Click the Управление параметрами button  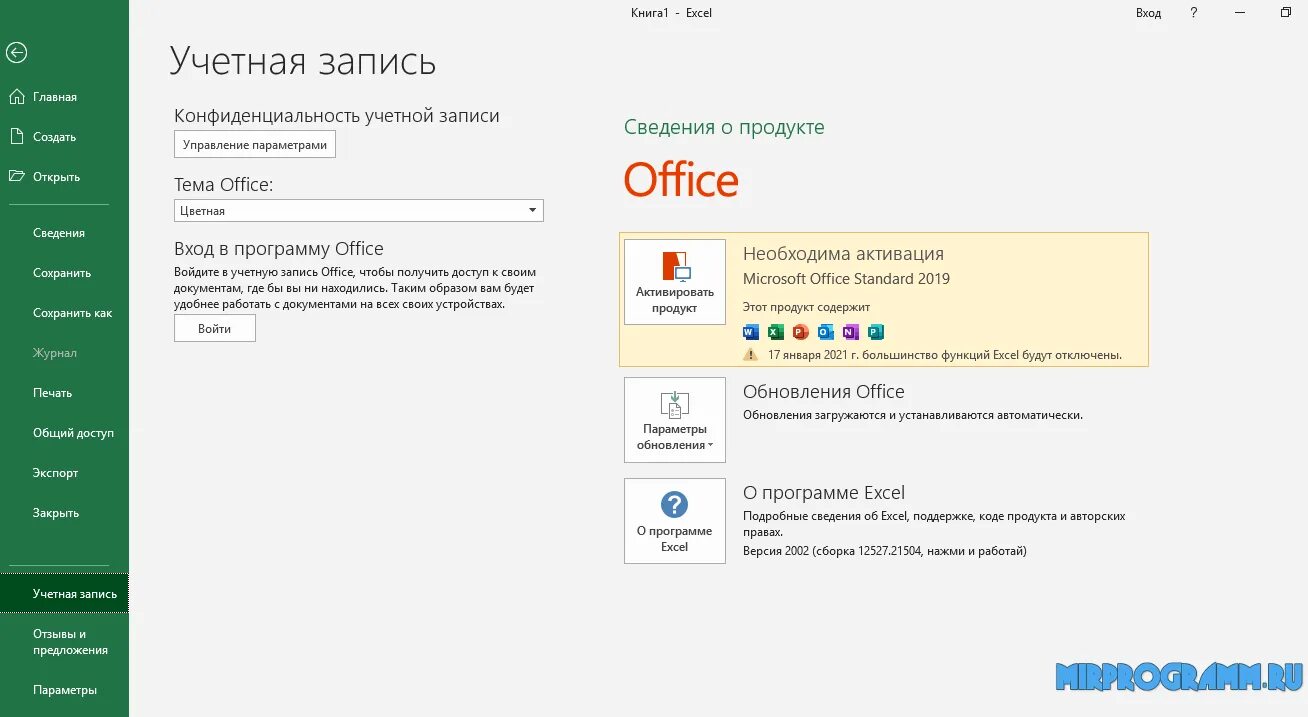pos(255,144)
